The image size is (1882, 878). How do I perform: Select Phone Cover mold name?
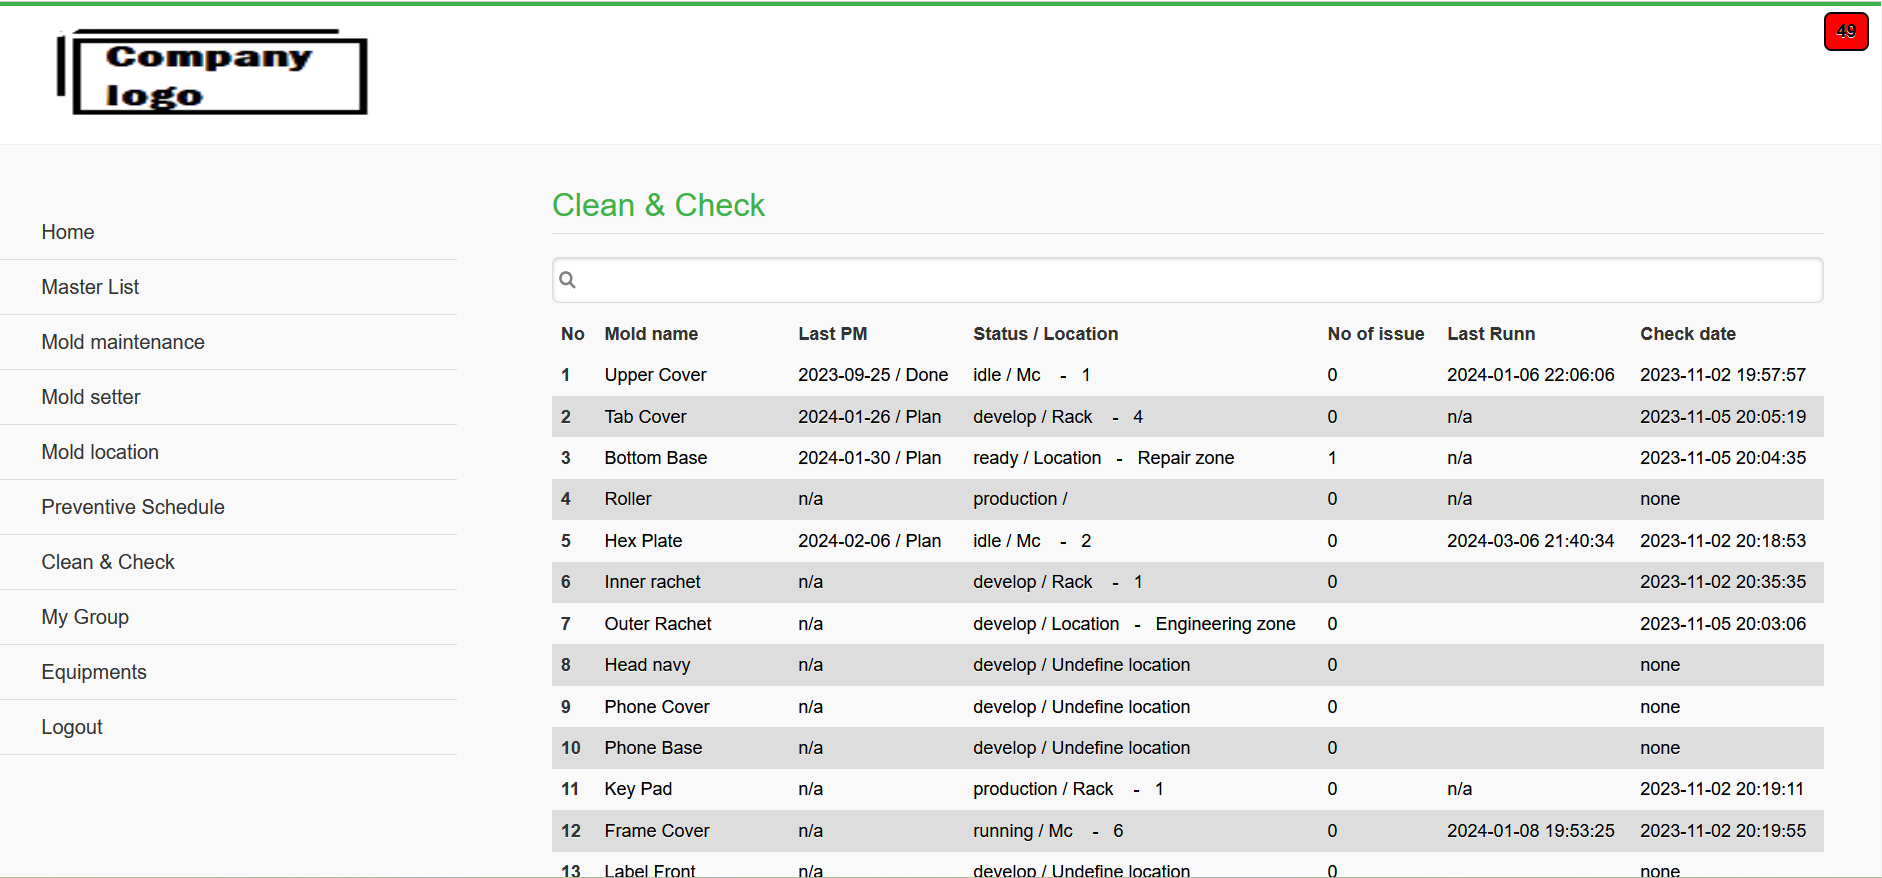click(x=657, y=707)
